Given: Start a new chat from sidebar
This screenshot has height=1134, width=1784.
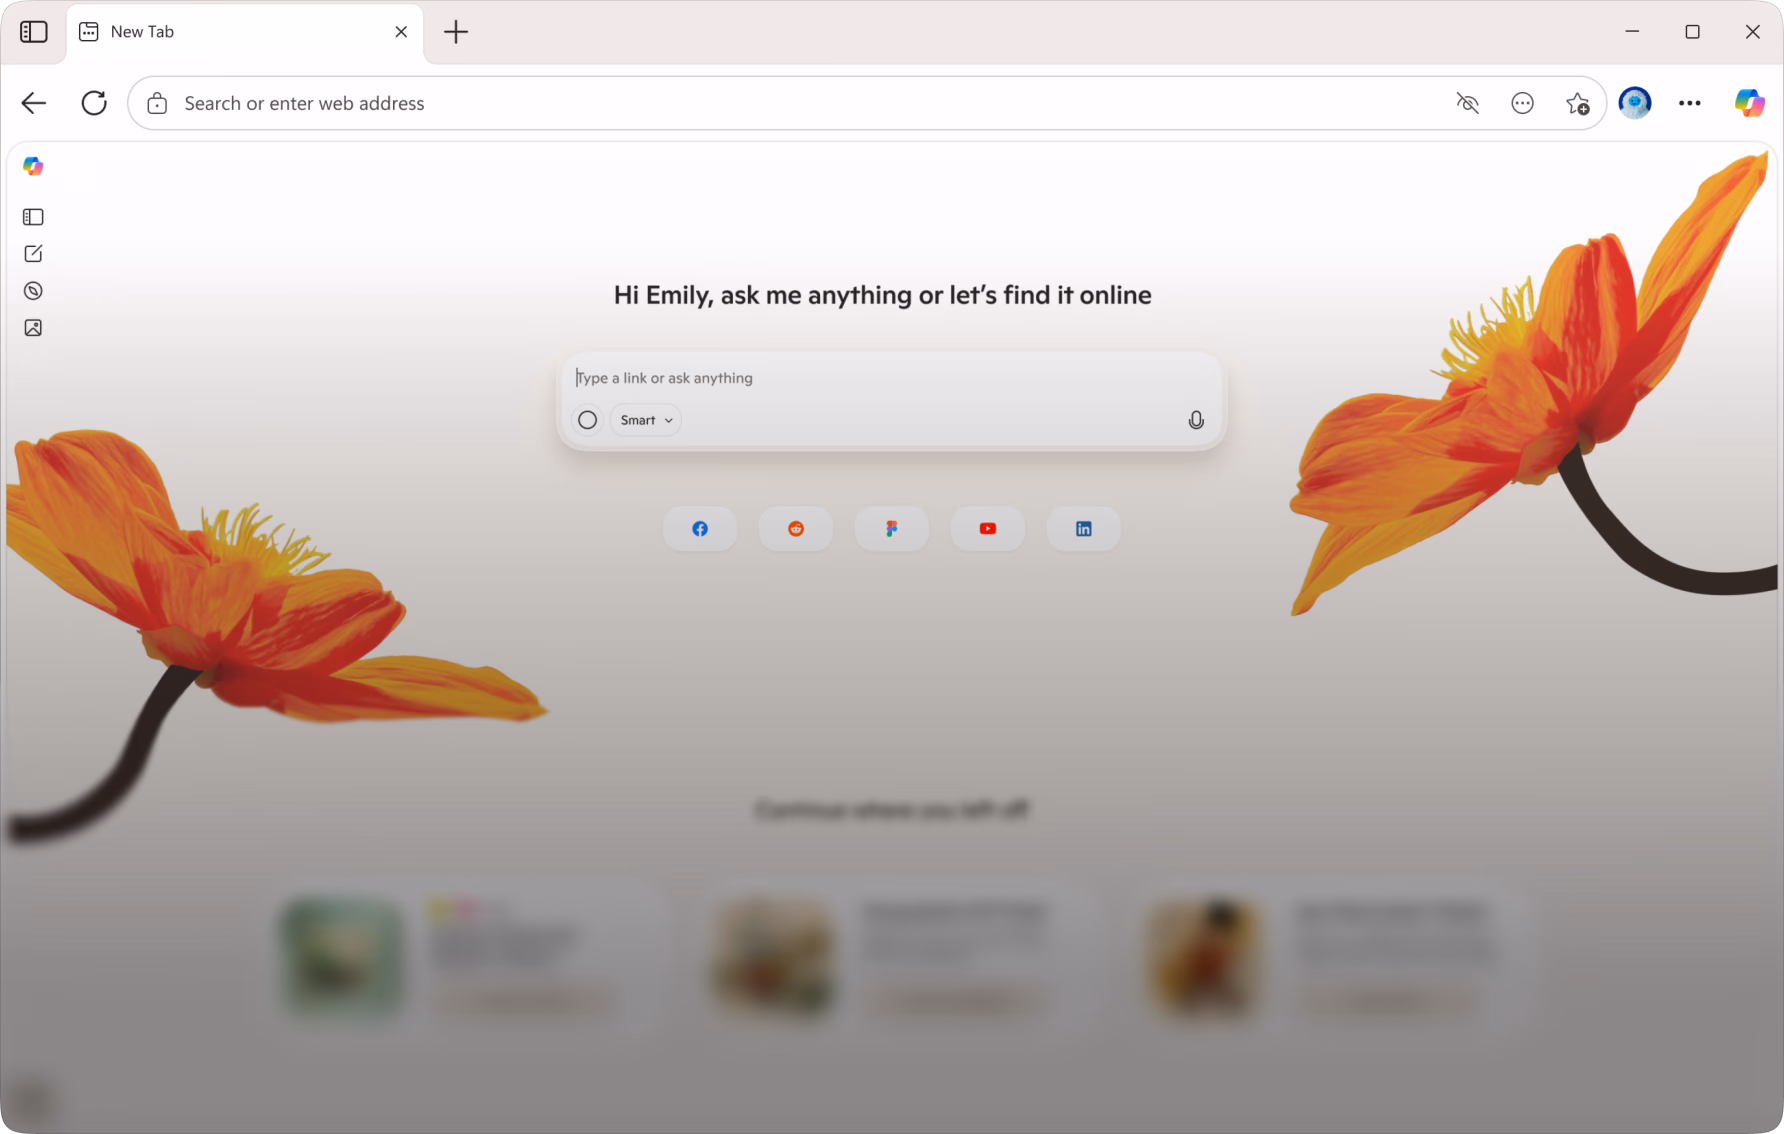Looking at the screenshot, I should click(x=33, y=254).
